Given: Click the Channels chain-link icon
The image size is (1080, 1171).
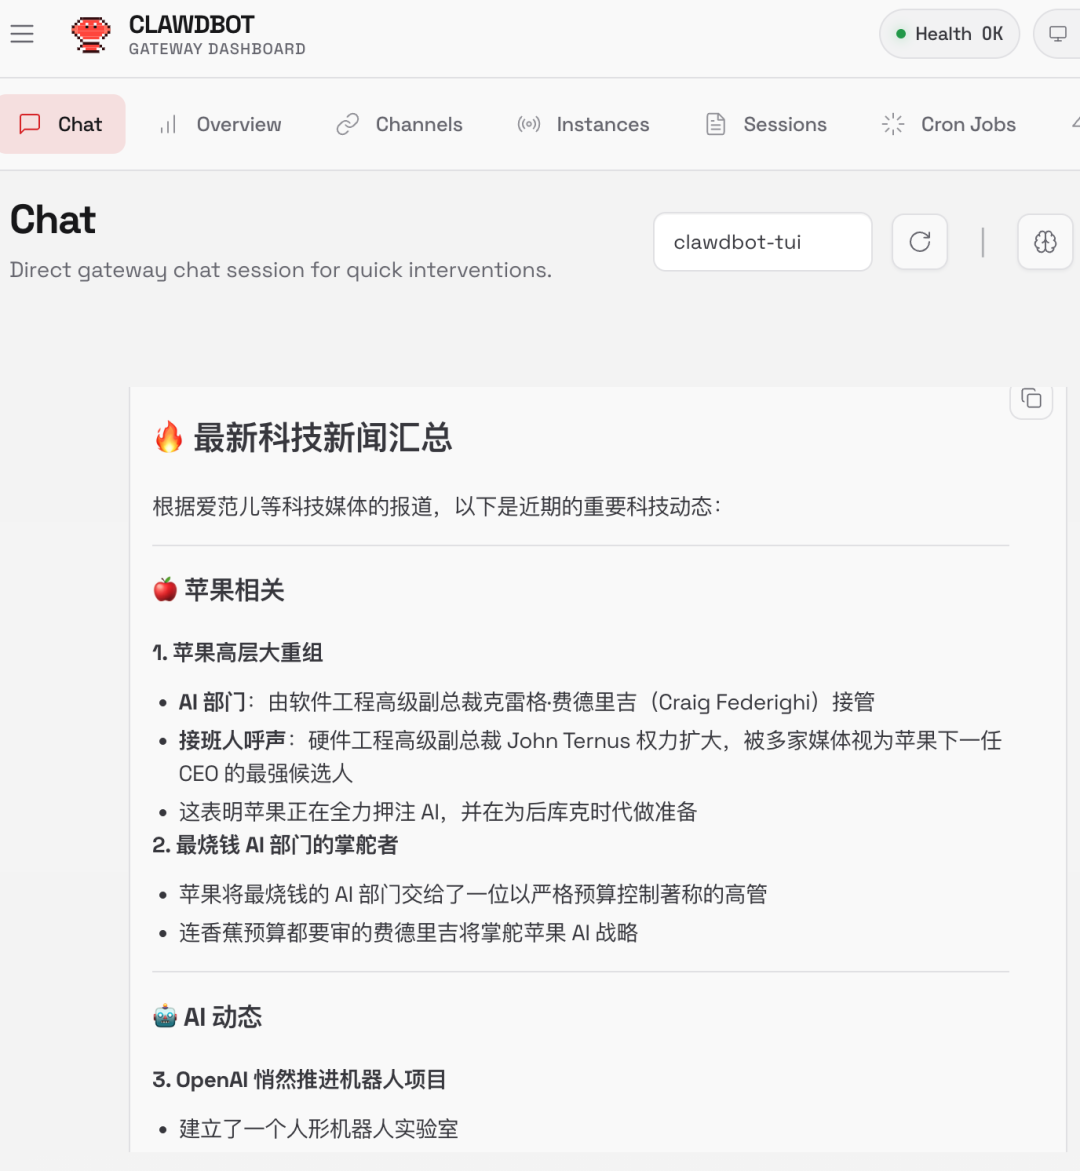Looking at the screenshot, I should coord(347,123).
